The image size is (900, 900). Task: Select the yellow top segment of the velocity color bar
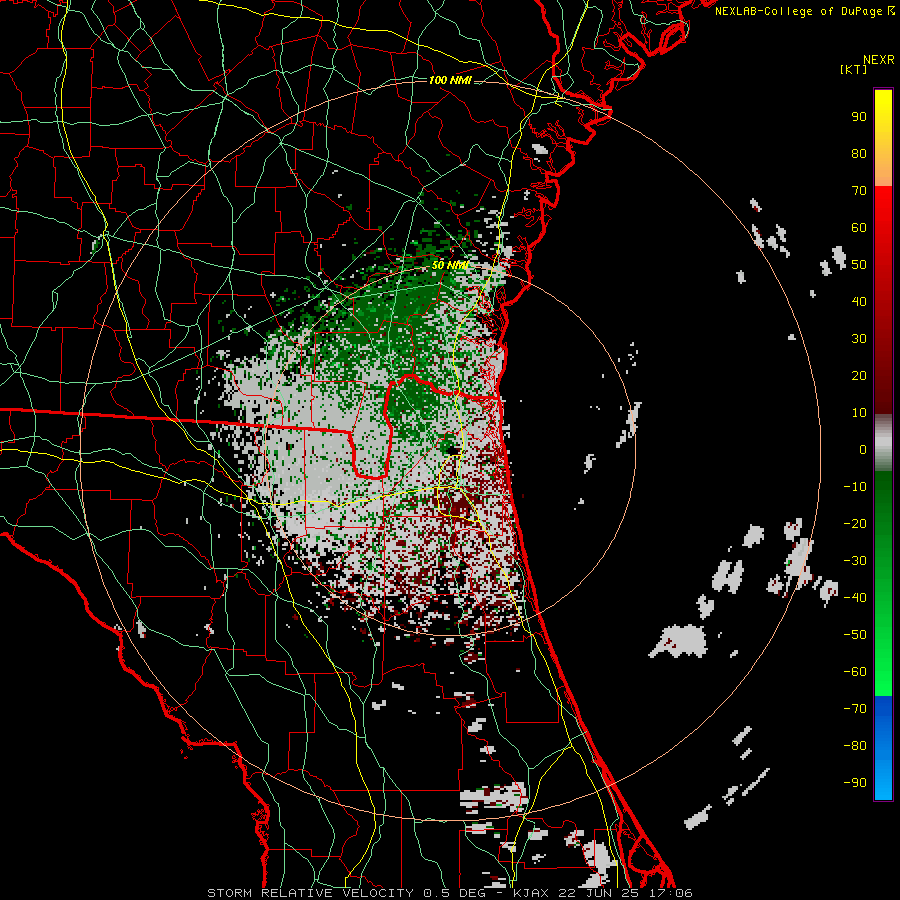click(883, 138)
